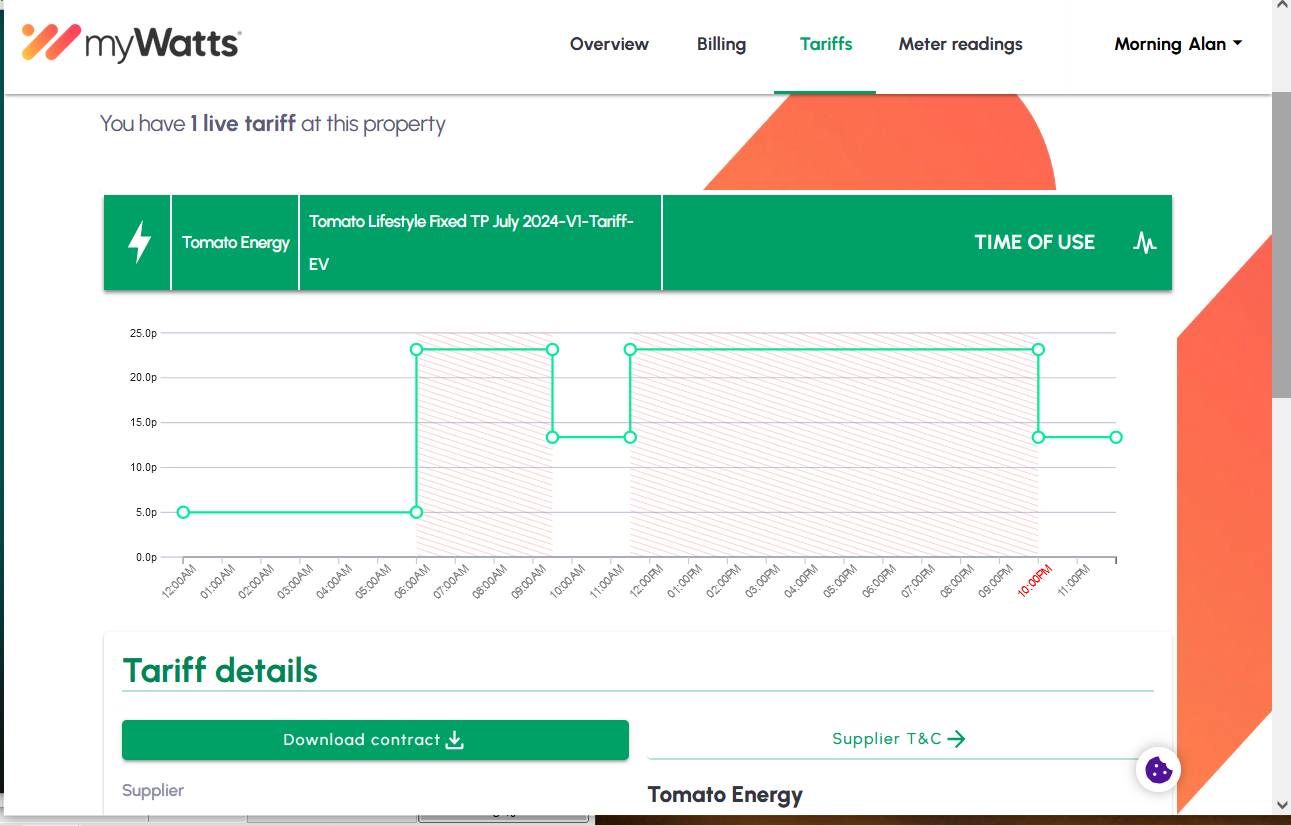Click the 15.0p y-axis label
The image size is (1291, 826).
pos(143,422)
